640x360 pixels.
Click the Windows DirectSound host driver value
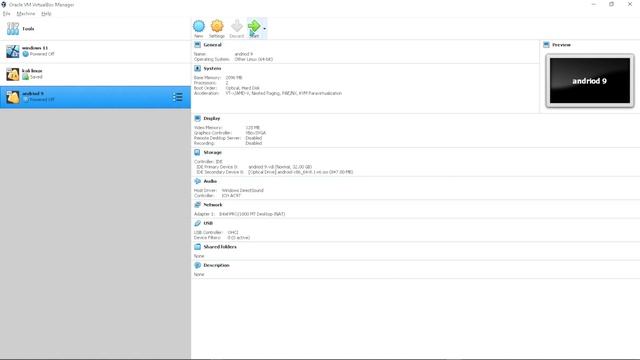click(242, 190)
